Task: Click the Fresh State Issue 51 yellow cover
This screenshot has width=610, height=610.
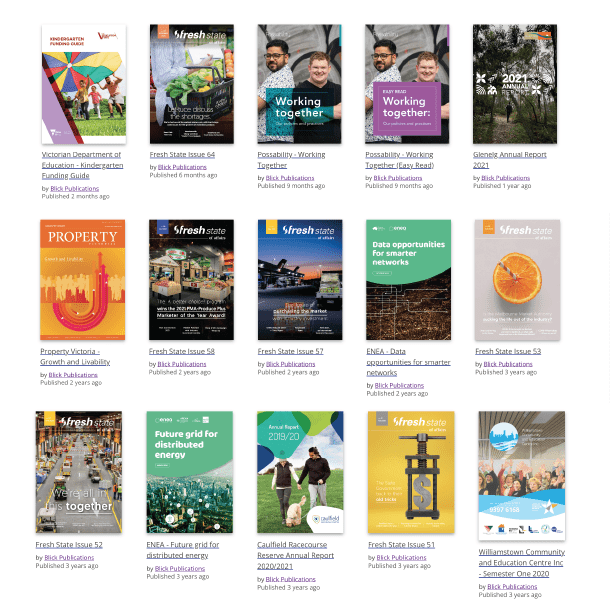Action: pyautogui.click(x=410, y=472)
